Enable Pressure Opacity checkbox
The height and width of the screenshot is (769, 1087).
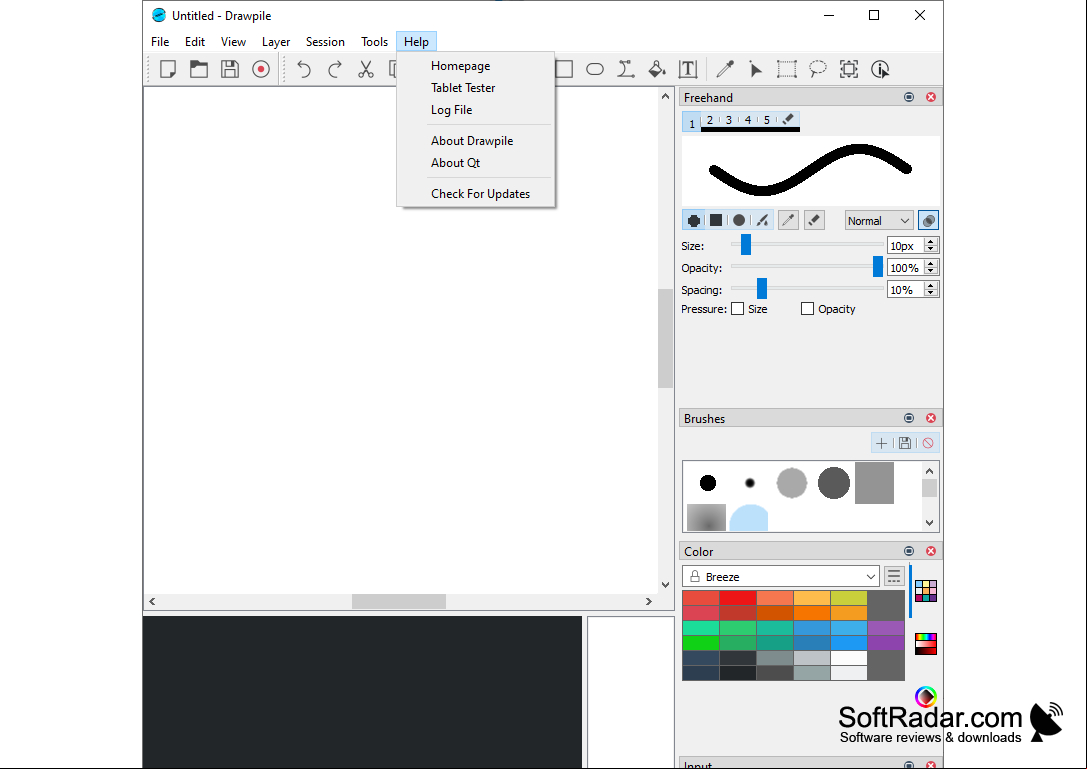click(x=807, y=309)
